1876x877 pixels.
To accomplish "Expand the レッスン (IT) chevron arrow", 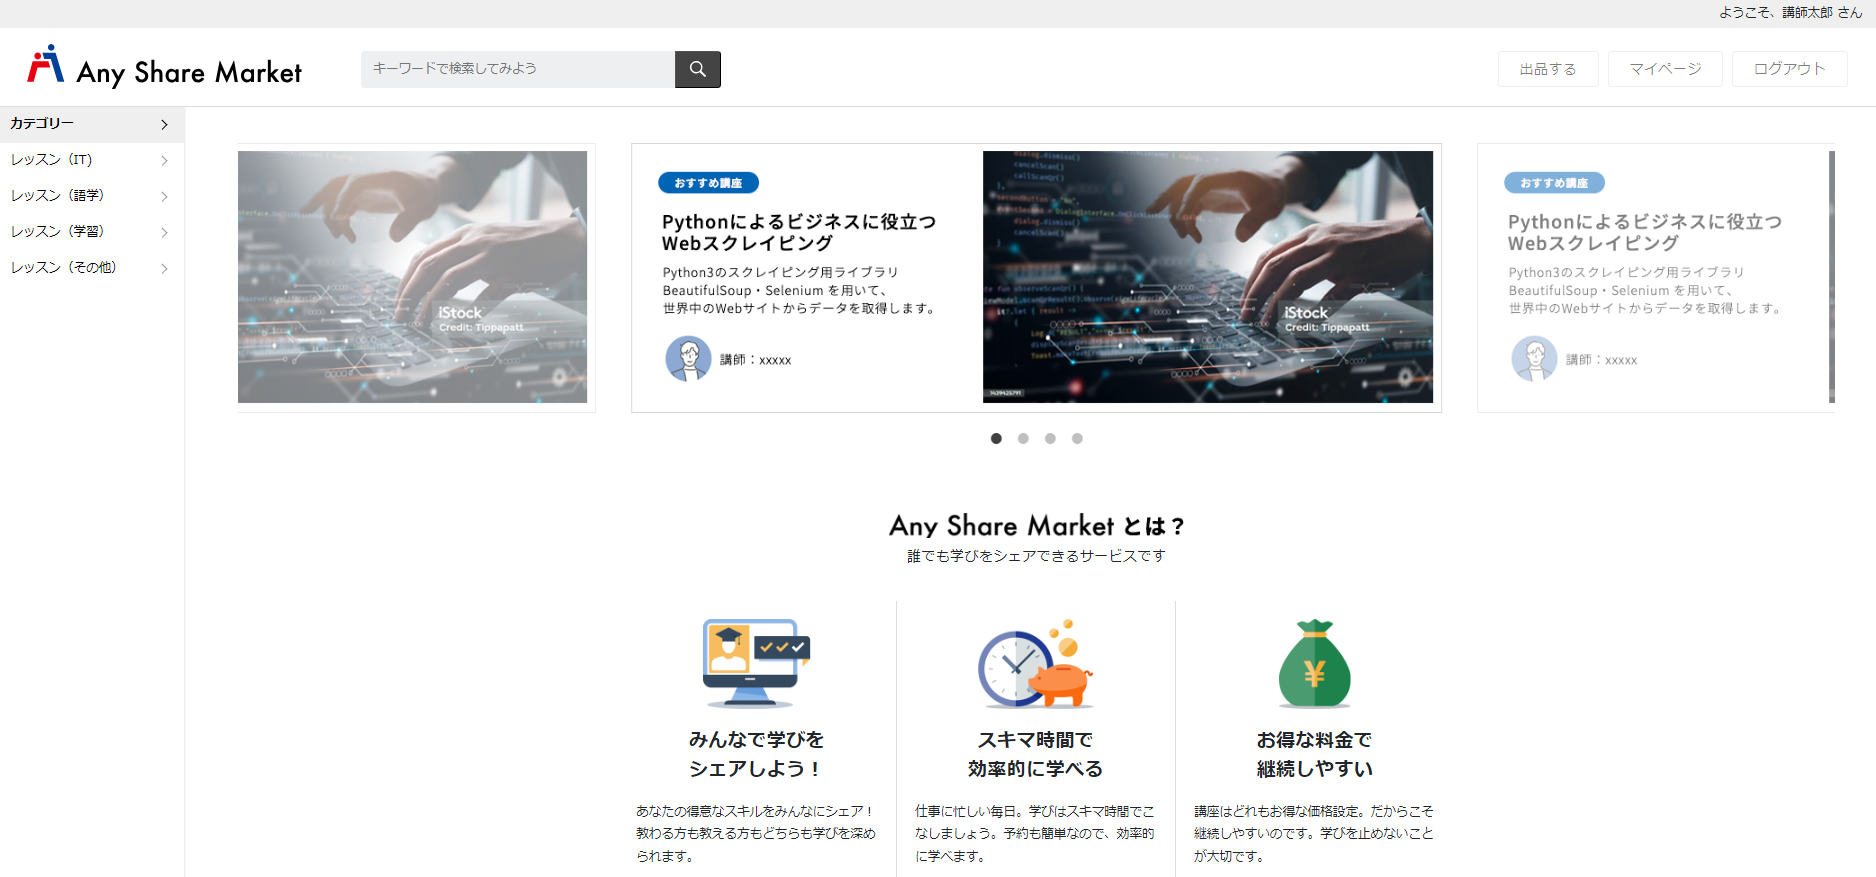I will coord(164,160).
